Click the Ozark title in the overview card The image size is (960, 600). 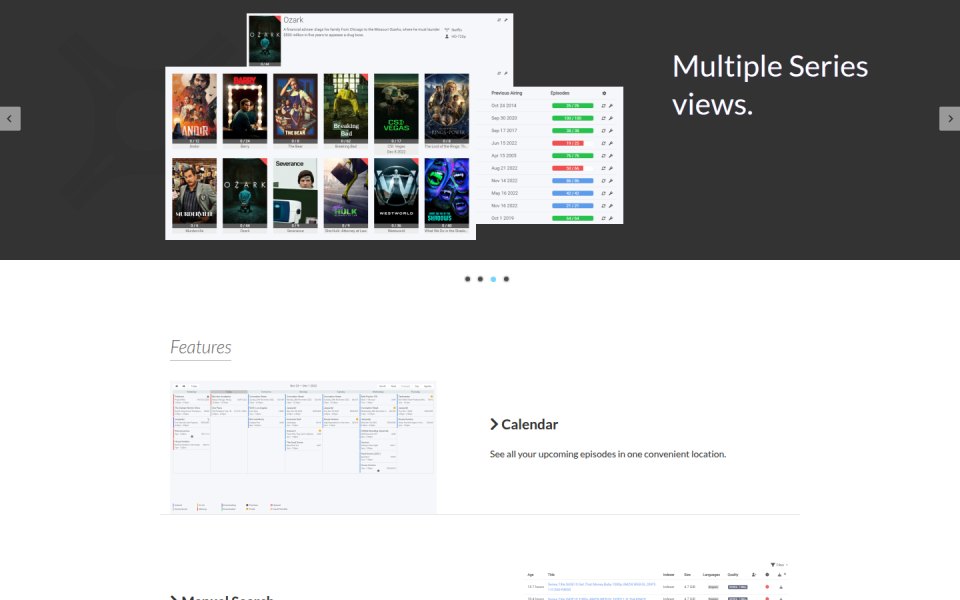pos(293,20)
